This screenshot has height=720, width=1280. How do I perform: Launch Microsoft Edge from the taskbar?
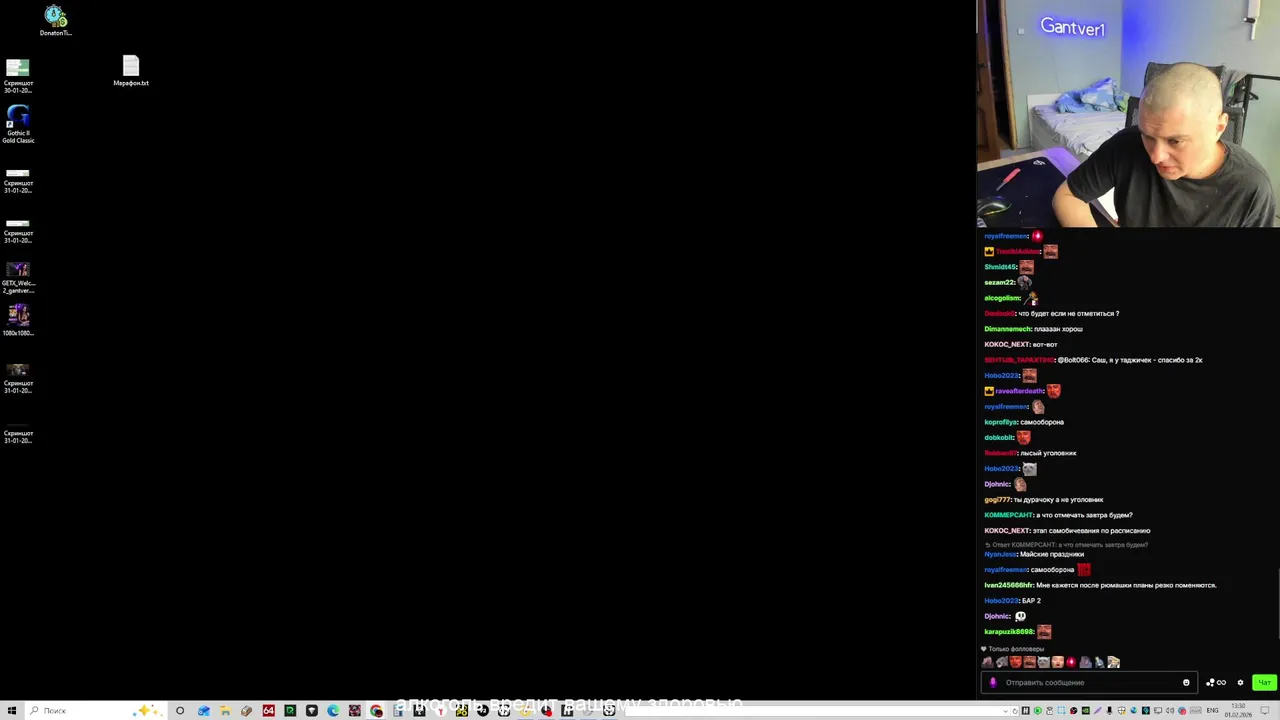click(x=333, y=711)
